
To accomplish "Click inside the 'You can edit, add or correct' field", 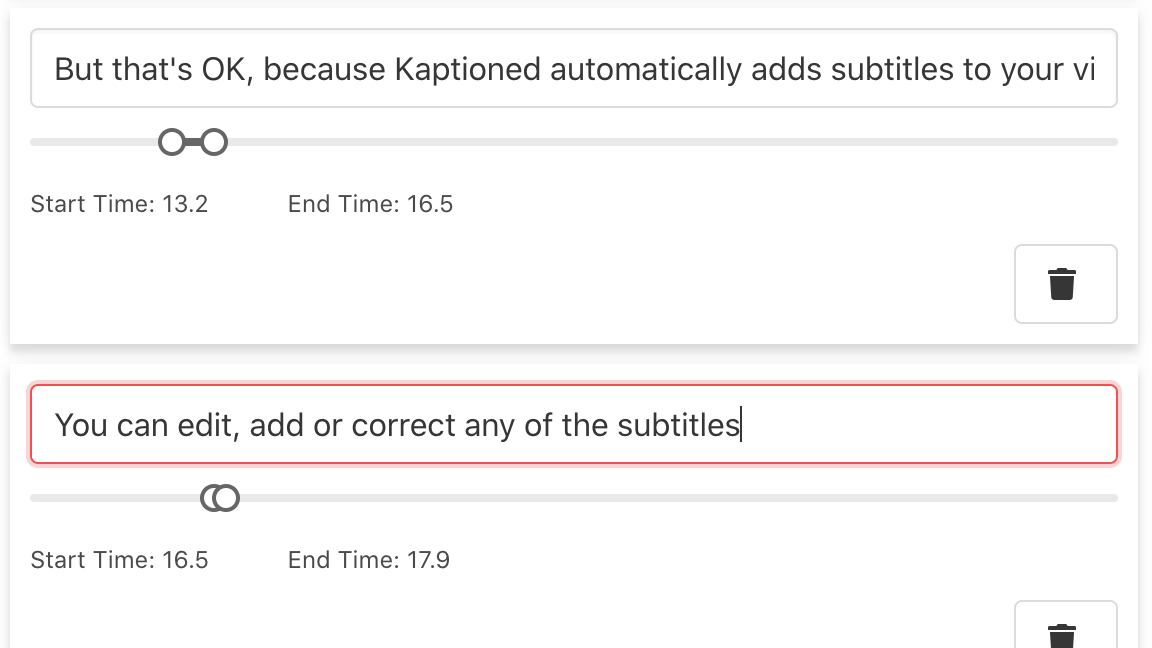I will tap(573, 425).
